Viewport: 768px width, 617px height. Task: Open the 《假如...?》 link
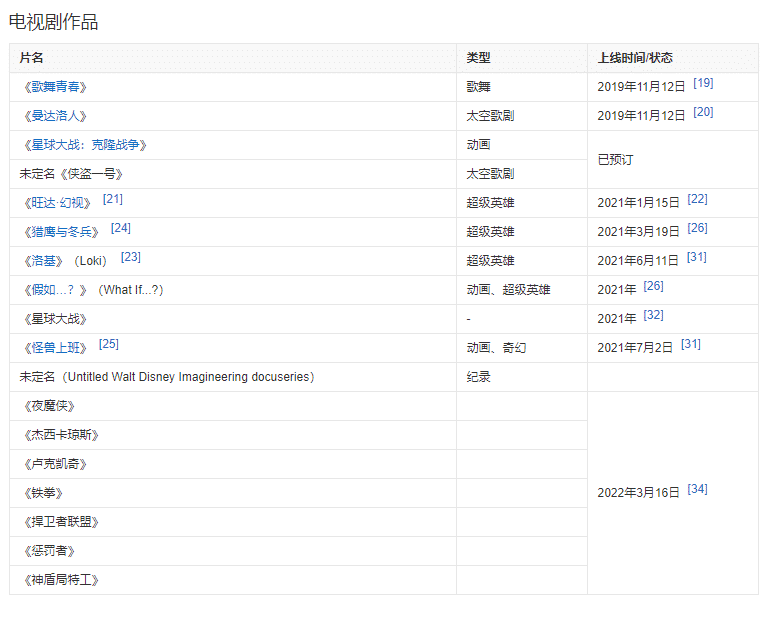point(55,290)
